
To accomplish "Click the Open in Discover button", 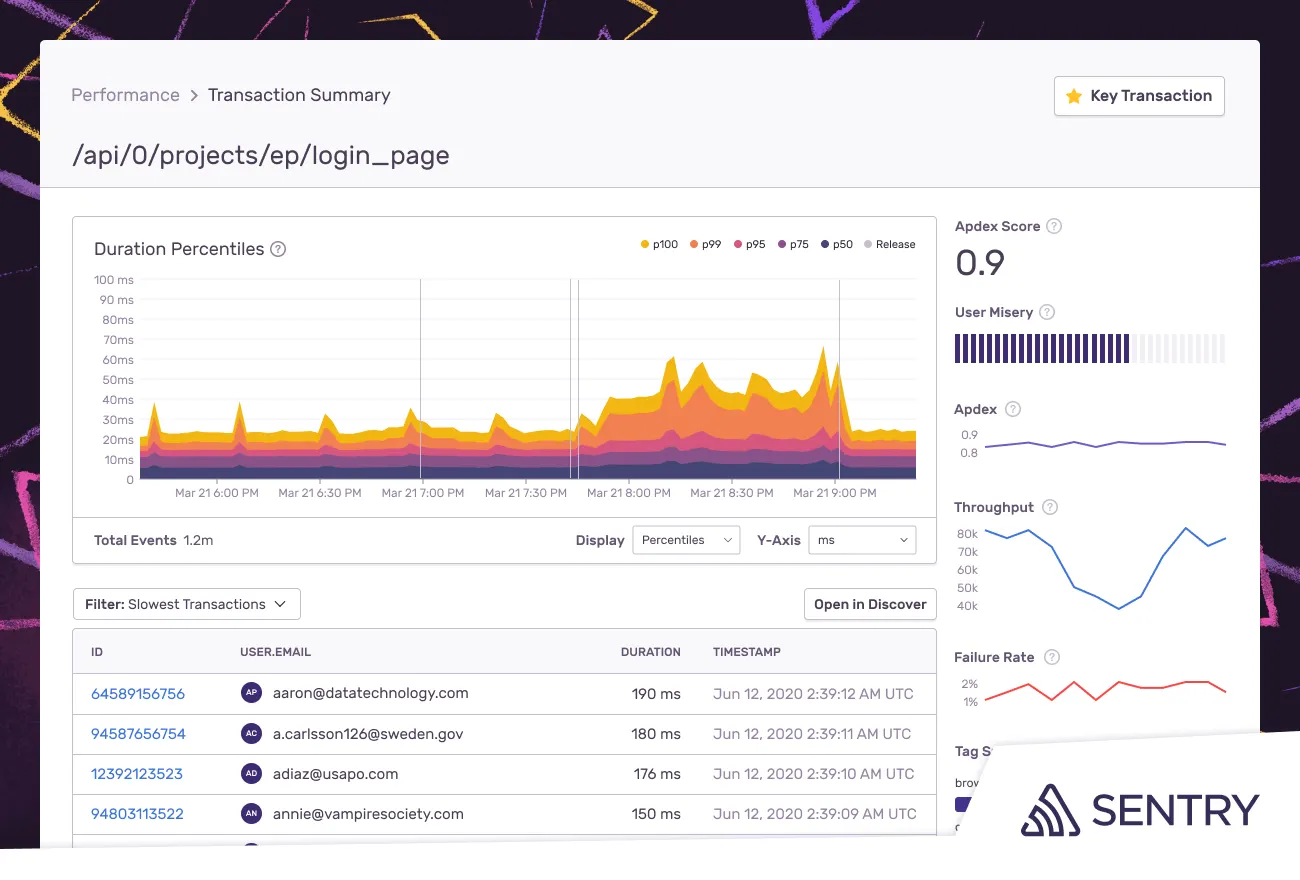I will (x=870, y=604).
